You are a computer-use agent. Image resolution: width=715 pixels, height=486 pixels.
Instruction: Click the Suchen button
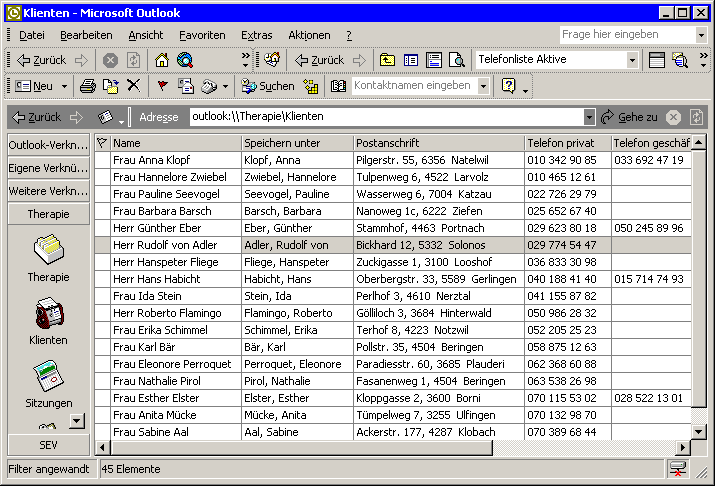coord(268,86)
